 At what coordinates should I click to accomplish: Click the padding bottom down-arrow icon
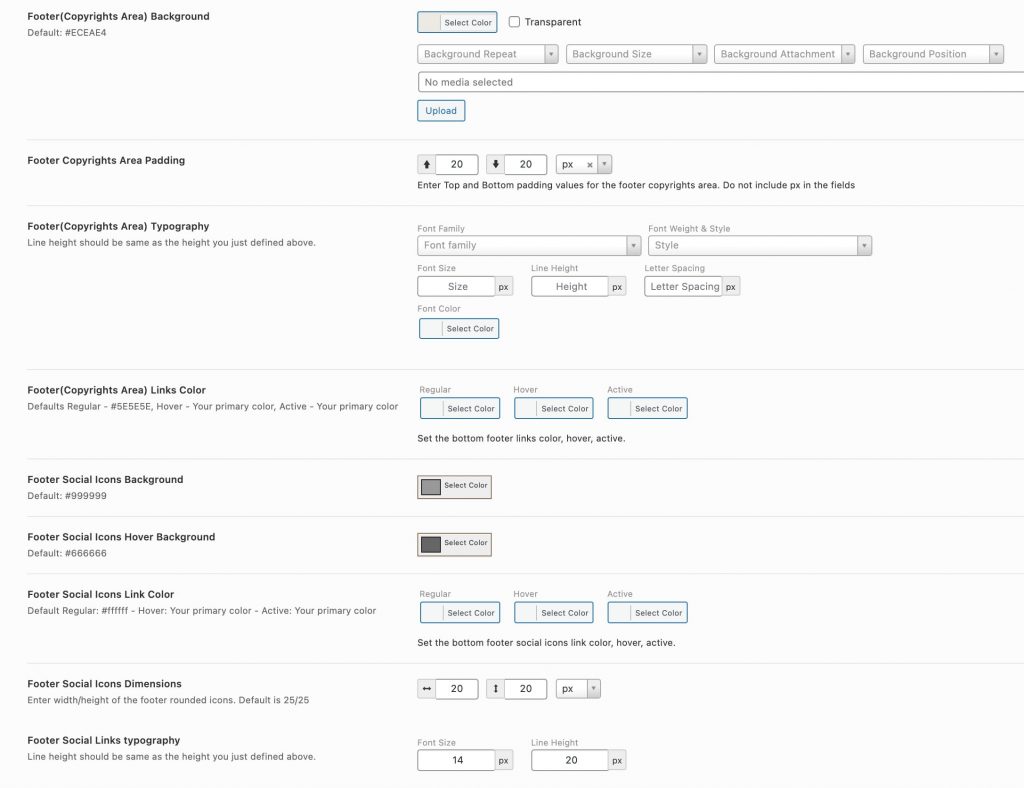click(x=496, y=165)
